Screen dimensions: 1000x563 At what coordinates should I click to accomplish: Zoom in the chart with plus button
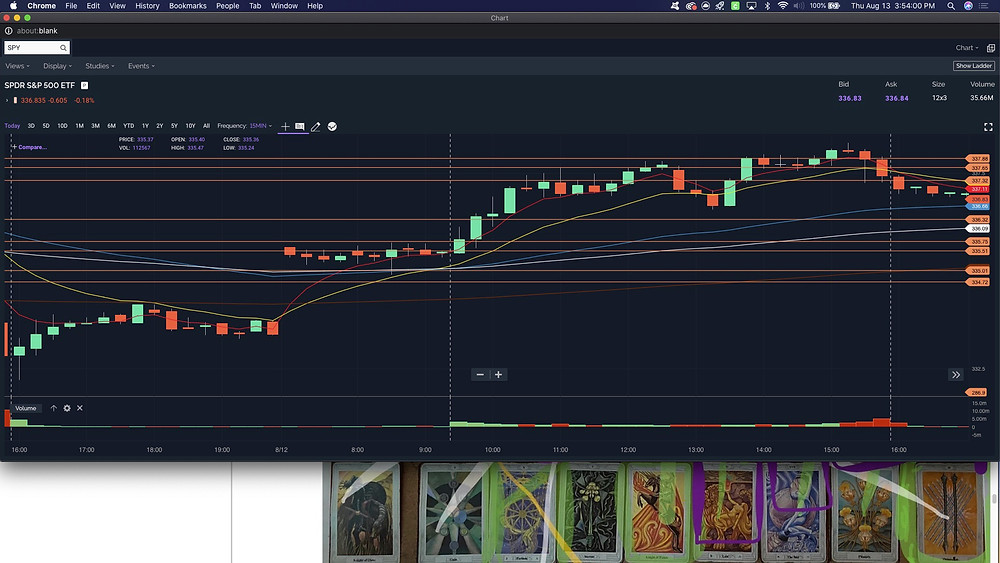pos(498,374)
